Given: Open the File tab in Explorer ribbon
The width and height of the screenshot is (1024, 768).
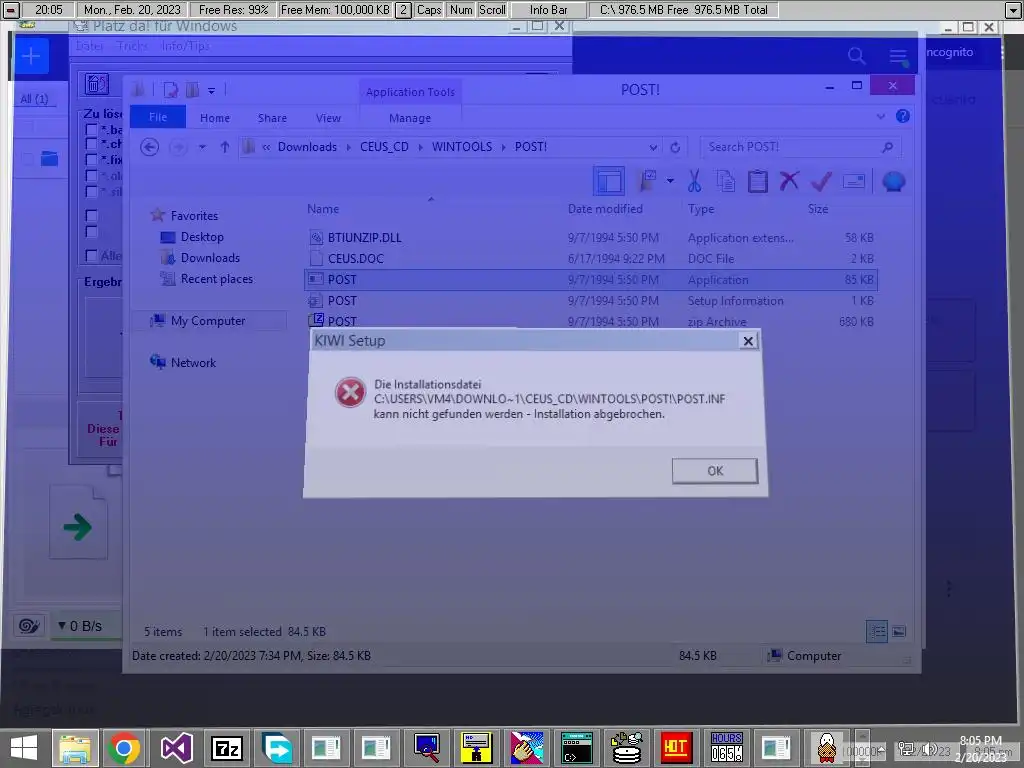Looking at the screenshot, I should click(x=158, y=118).
